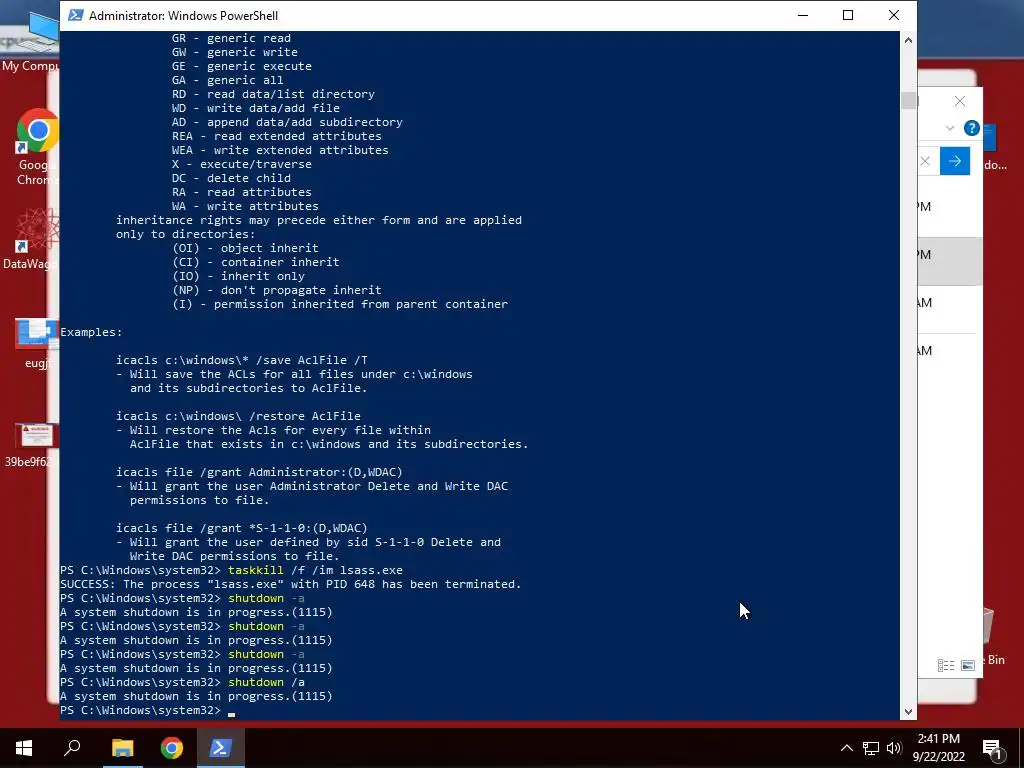
Task: Click the PowerShell title bar icon
Action: coord(76,15)
